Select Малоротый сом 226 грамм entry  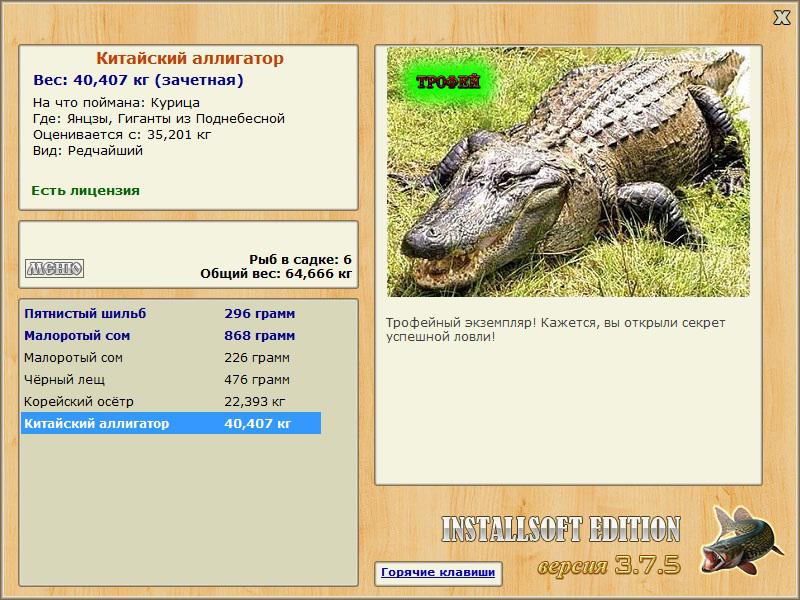point(171,358)
